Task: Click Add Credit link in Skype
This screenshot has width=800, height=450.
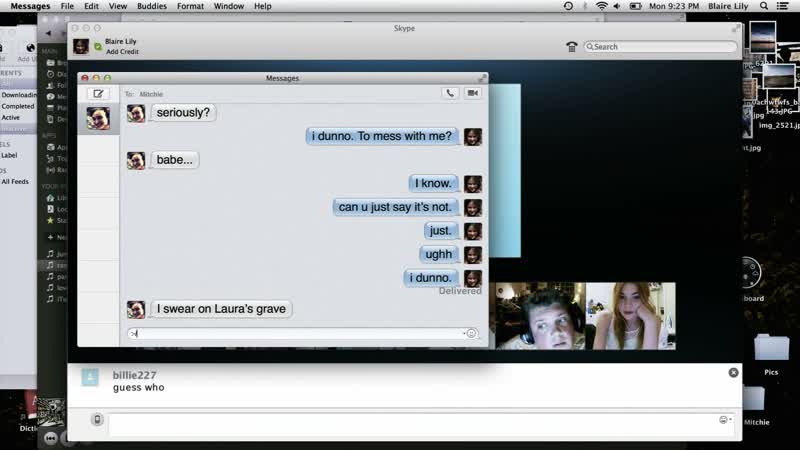Action: [122, 52]
